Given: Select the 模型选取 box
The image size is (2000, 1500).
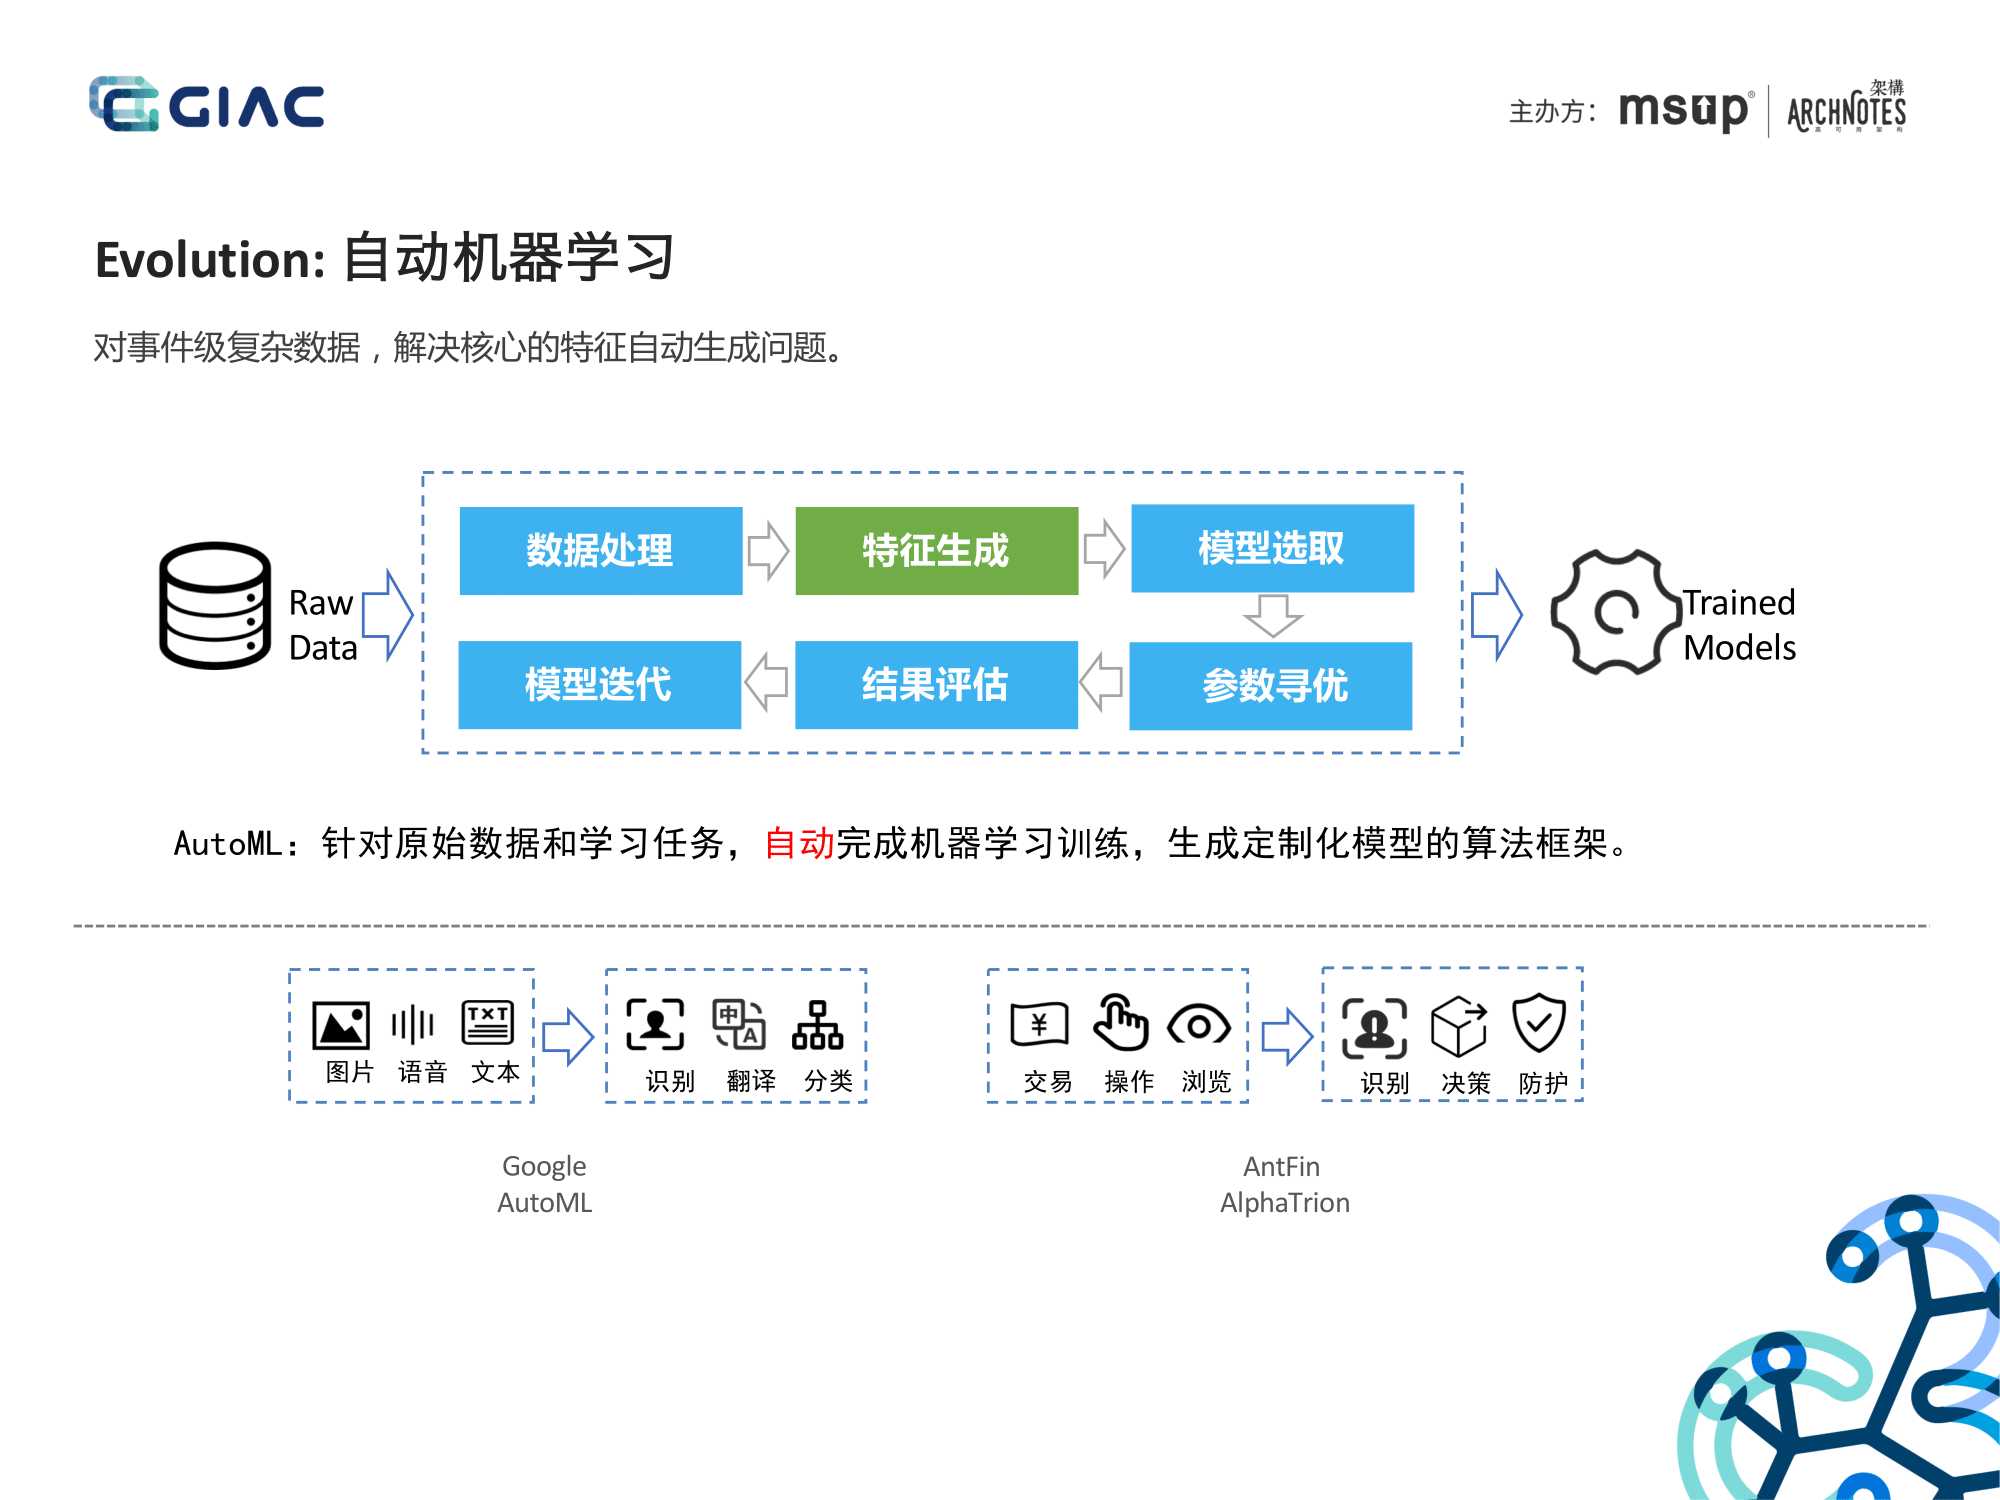Looking at the screenshot, I should click(x=1273, y=548).
